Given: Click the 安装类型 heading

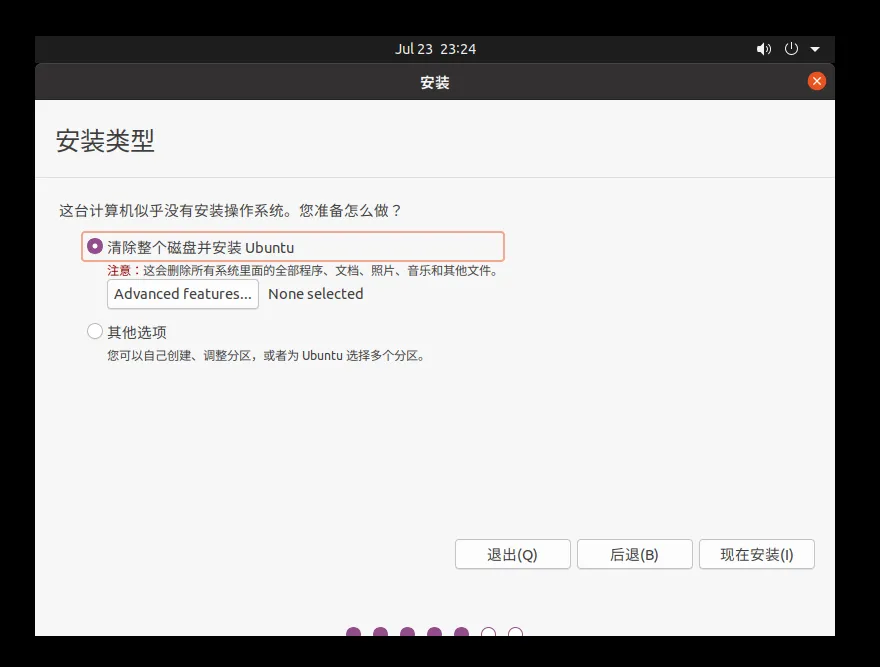Looking at the screenshot, I should [105, 140].
